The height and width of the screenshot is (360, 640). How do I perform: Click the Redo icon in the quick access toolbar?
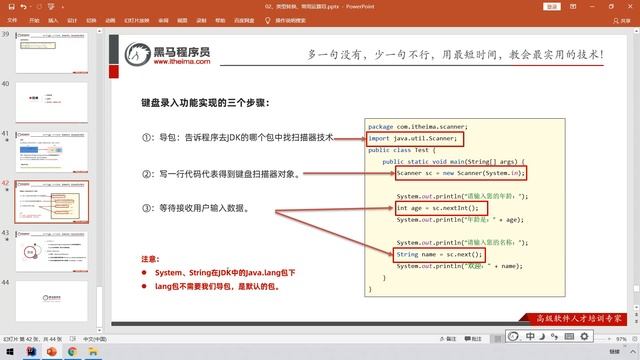click(x=39, y=7)
